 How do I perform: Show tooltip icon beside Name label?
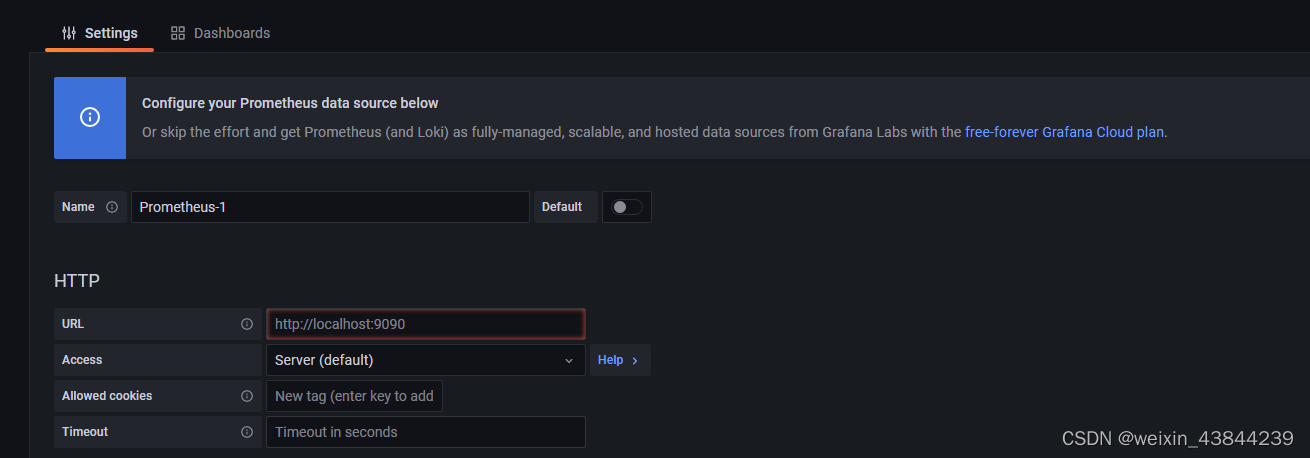(112, 207)
